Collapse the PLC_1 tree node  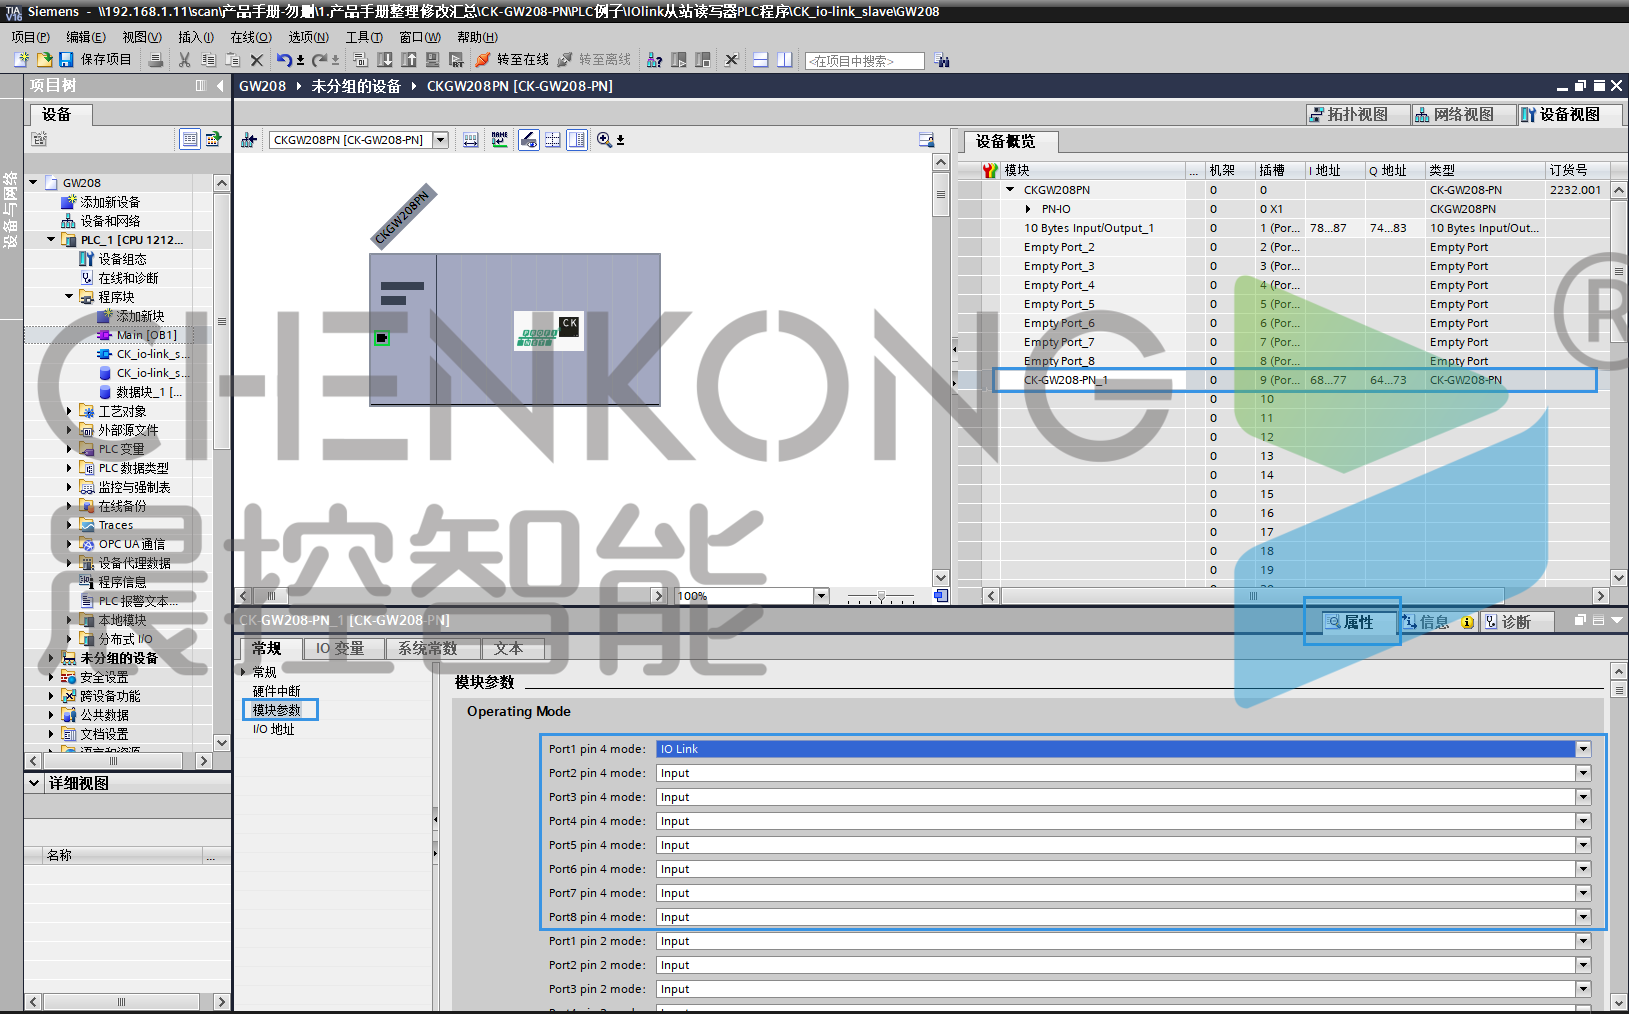51,240
